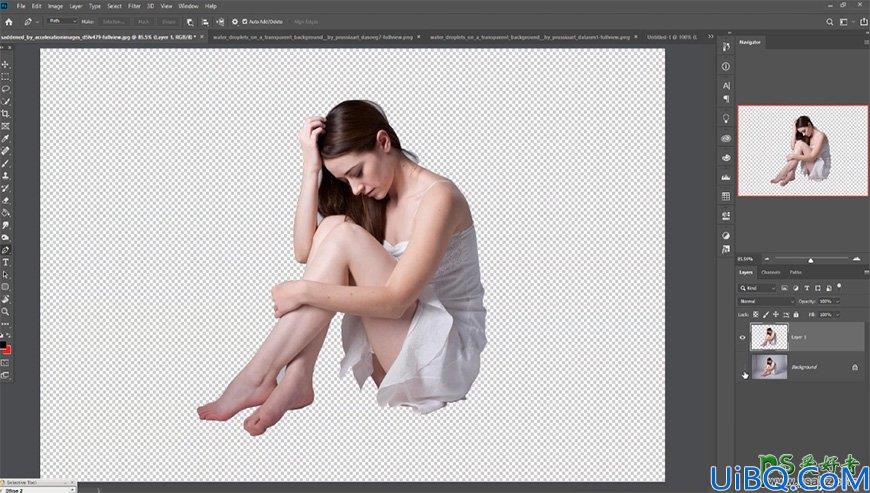The height and width of the screenshot is (493, 870).
Task: Open the Layers panel menu
Action: coord(866,272)
